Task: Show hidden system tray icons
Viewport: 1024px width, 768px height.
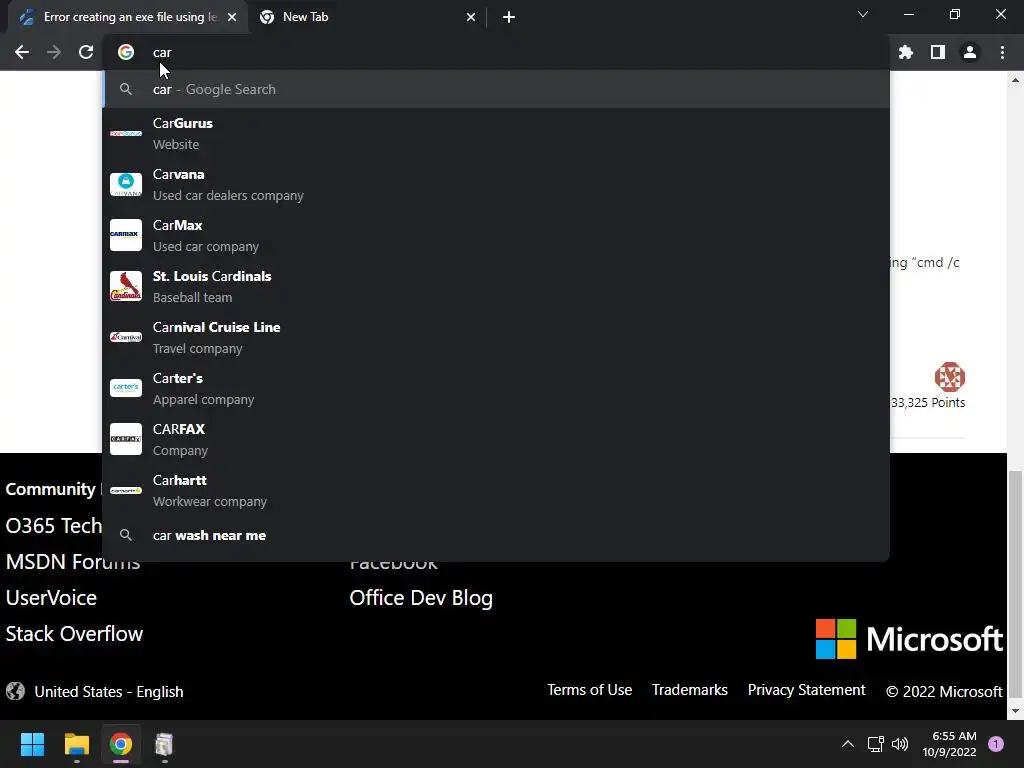Action: coord(848,744)
